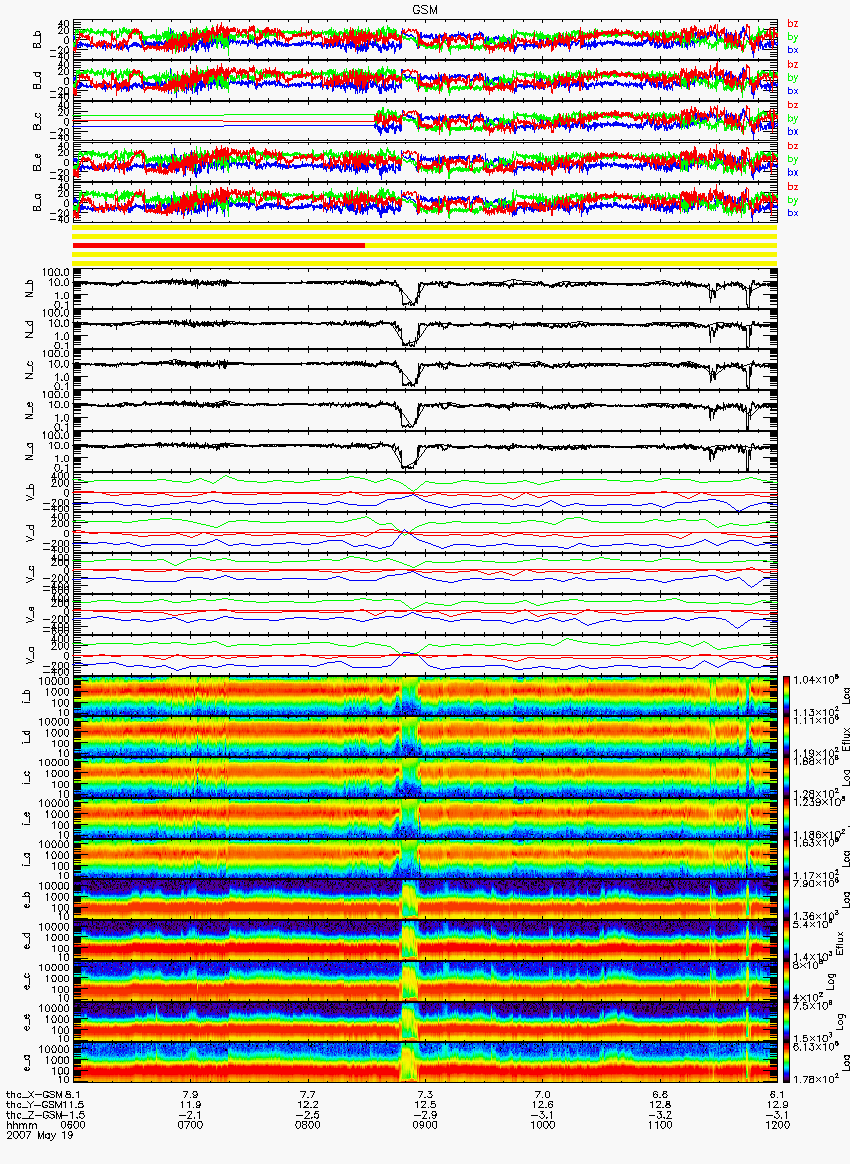This screenshot has width=850, height=1164.
Task: Select the B_d magnetic field panel label
Action: tap(37, 81)
